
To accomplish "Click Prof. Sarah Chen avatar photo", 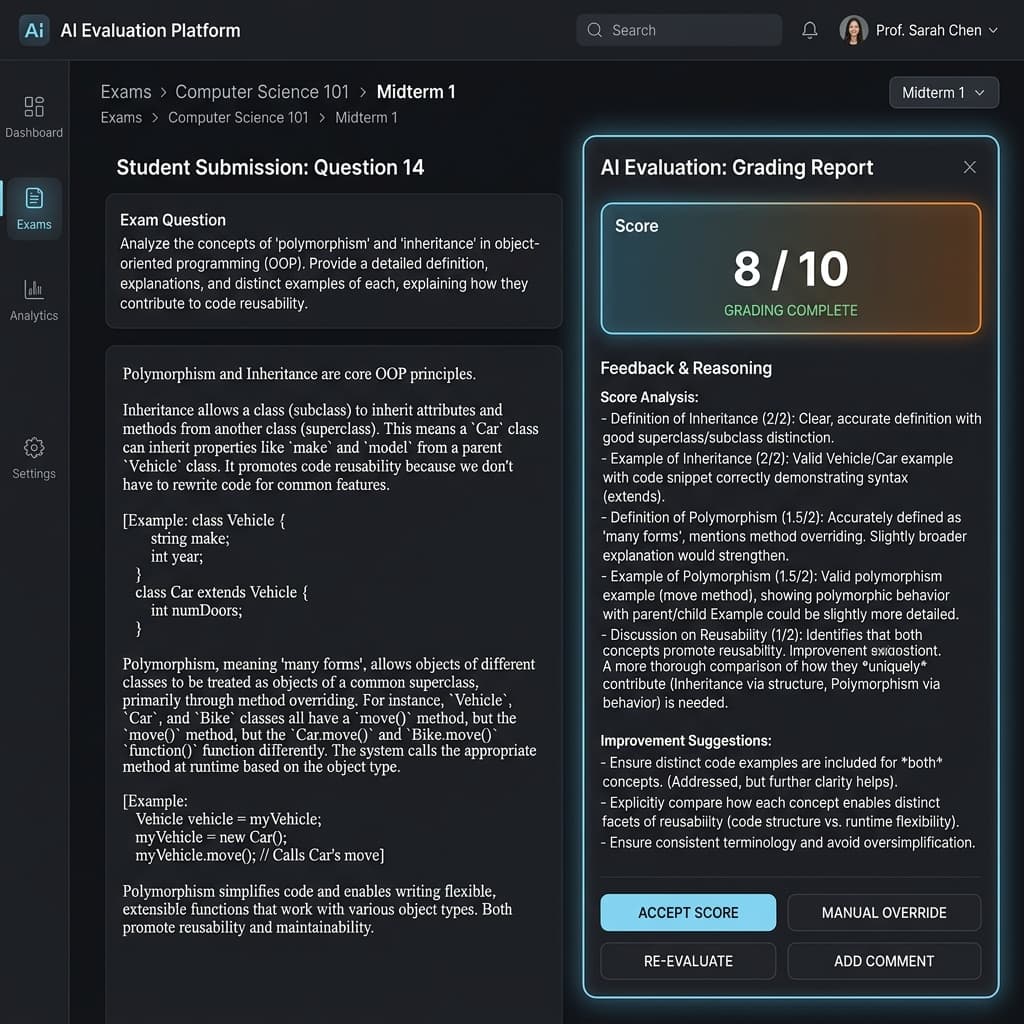I will click(854, 30).
